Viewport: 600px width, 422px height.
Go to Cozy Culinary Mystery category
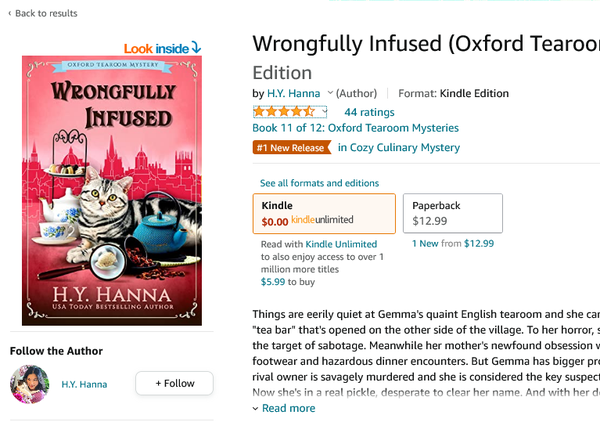point(399,148)
